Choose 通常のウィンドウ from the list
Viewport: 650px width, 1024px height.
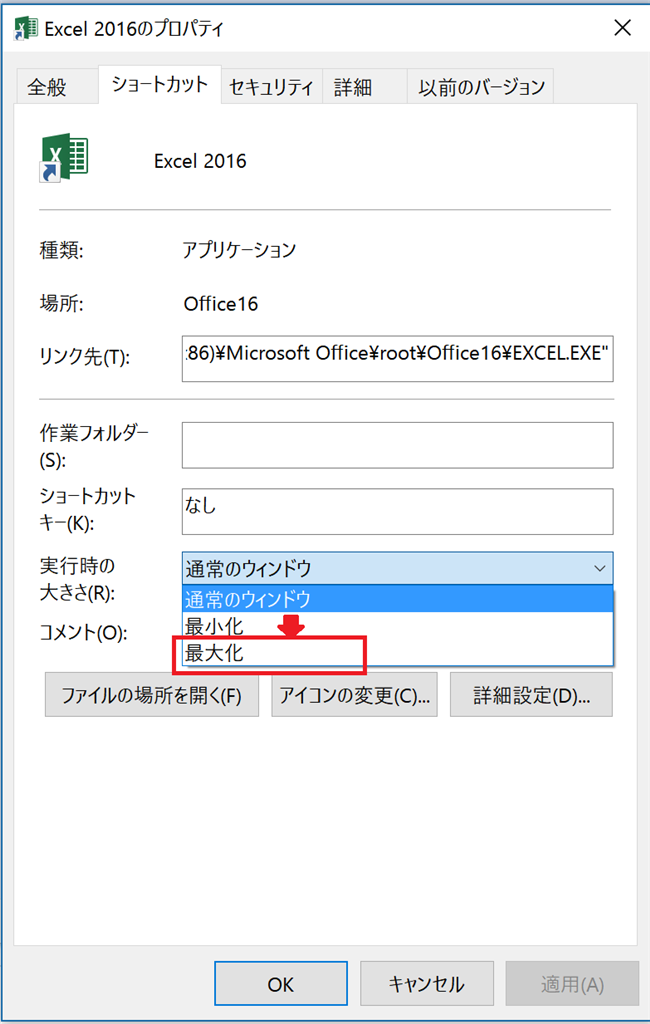click(x=397, y=598)
